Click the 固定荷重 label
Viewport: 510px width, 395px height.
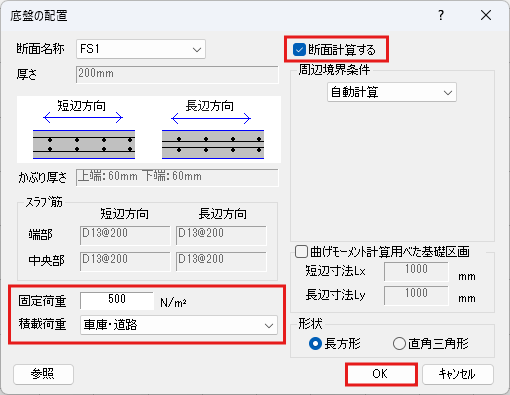pyautogui.click(x=42, y=301)
